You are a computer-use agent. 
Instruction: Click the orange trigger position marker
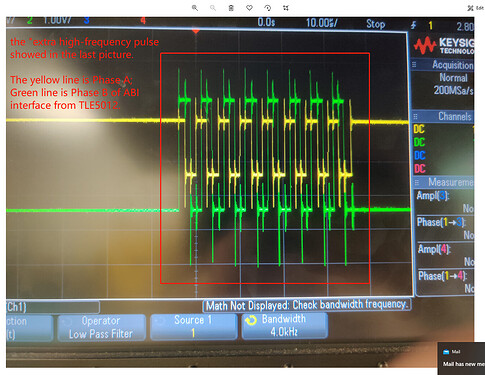tap(196, 31)
